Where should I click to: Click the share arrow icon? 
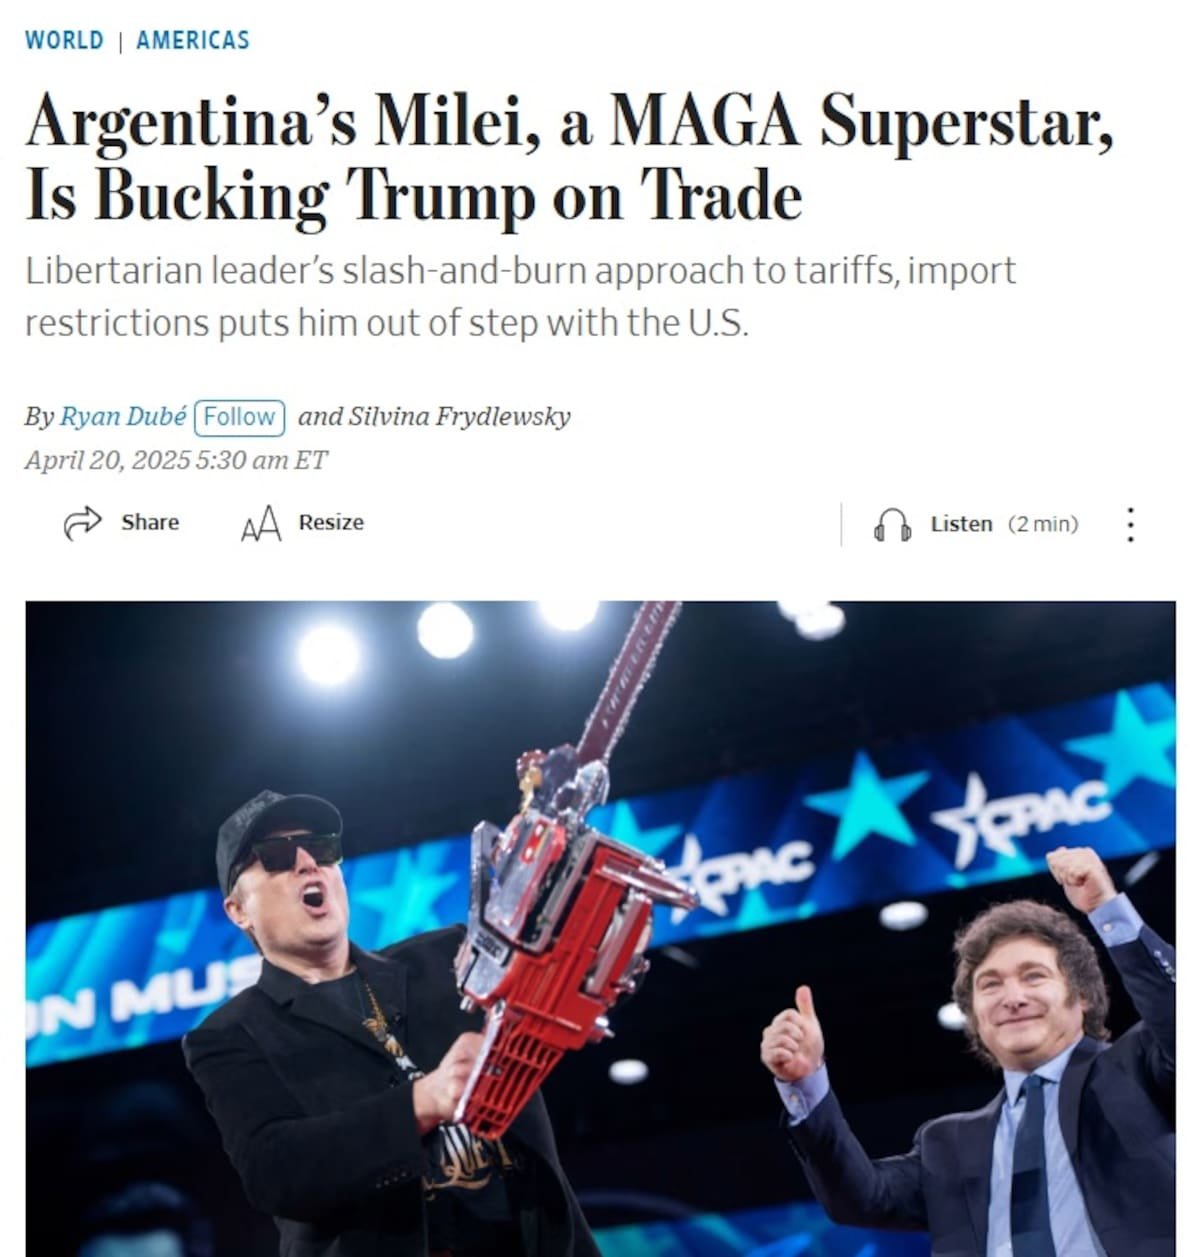(x=82, y=523)
